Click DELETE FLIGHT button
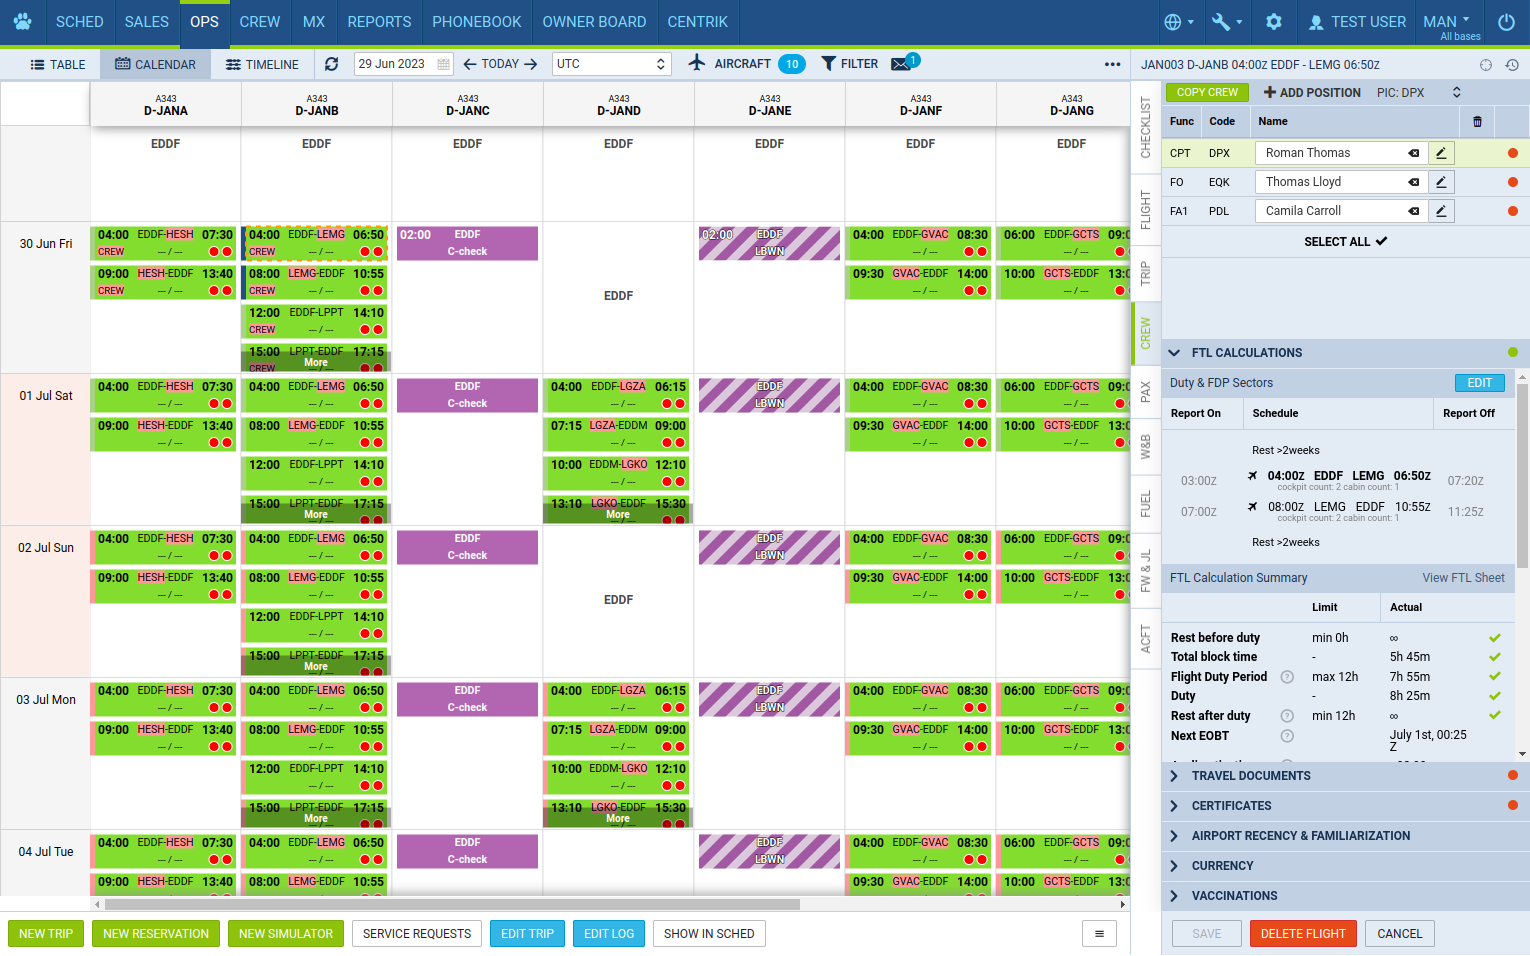1530x956 pixels. point(1303,934)
